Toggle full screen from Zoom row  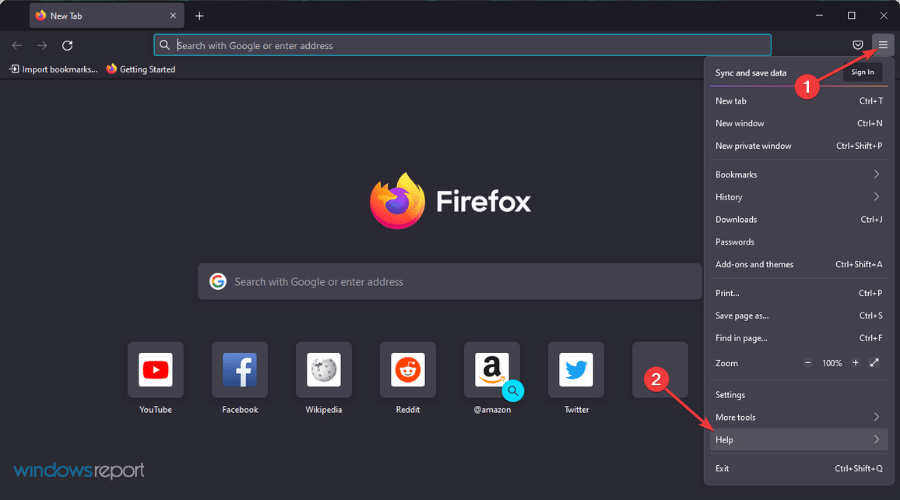874,363
